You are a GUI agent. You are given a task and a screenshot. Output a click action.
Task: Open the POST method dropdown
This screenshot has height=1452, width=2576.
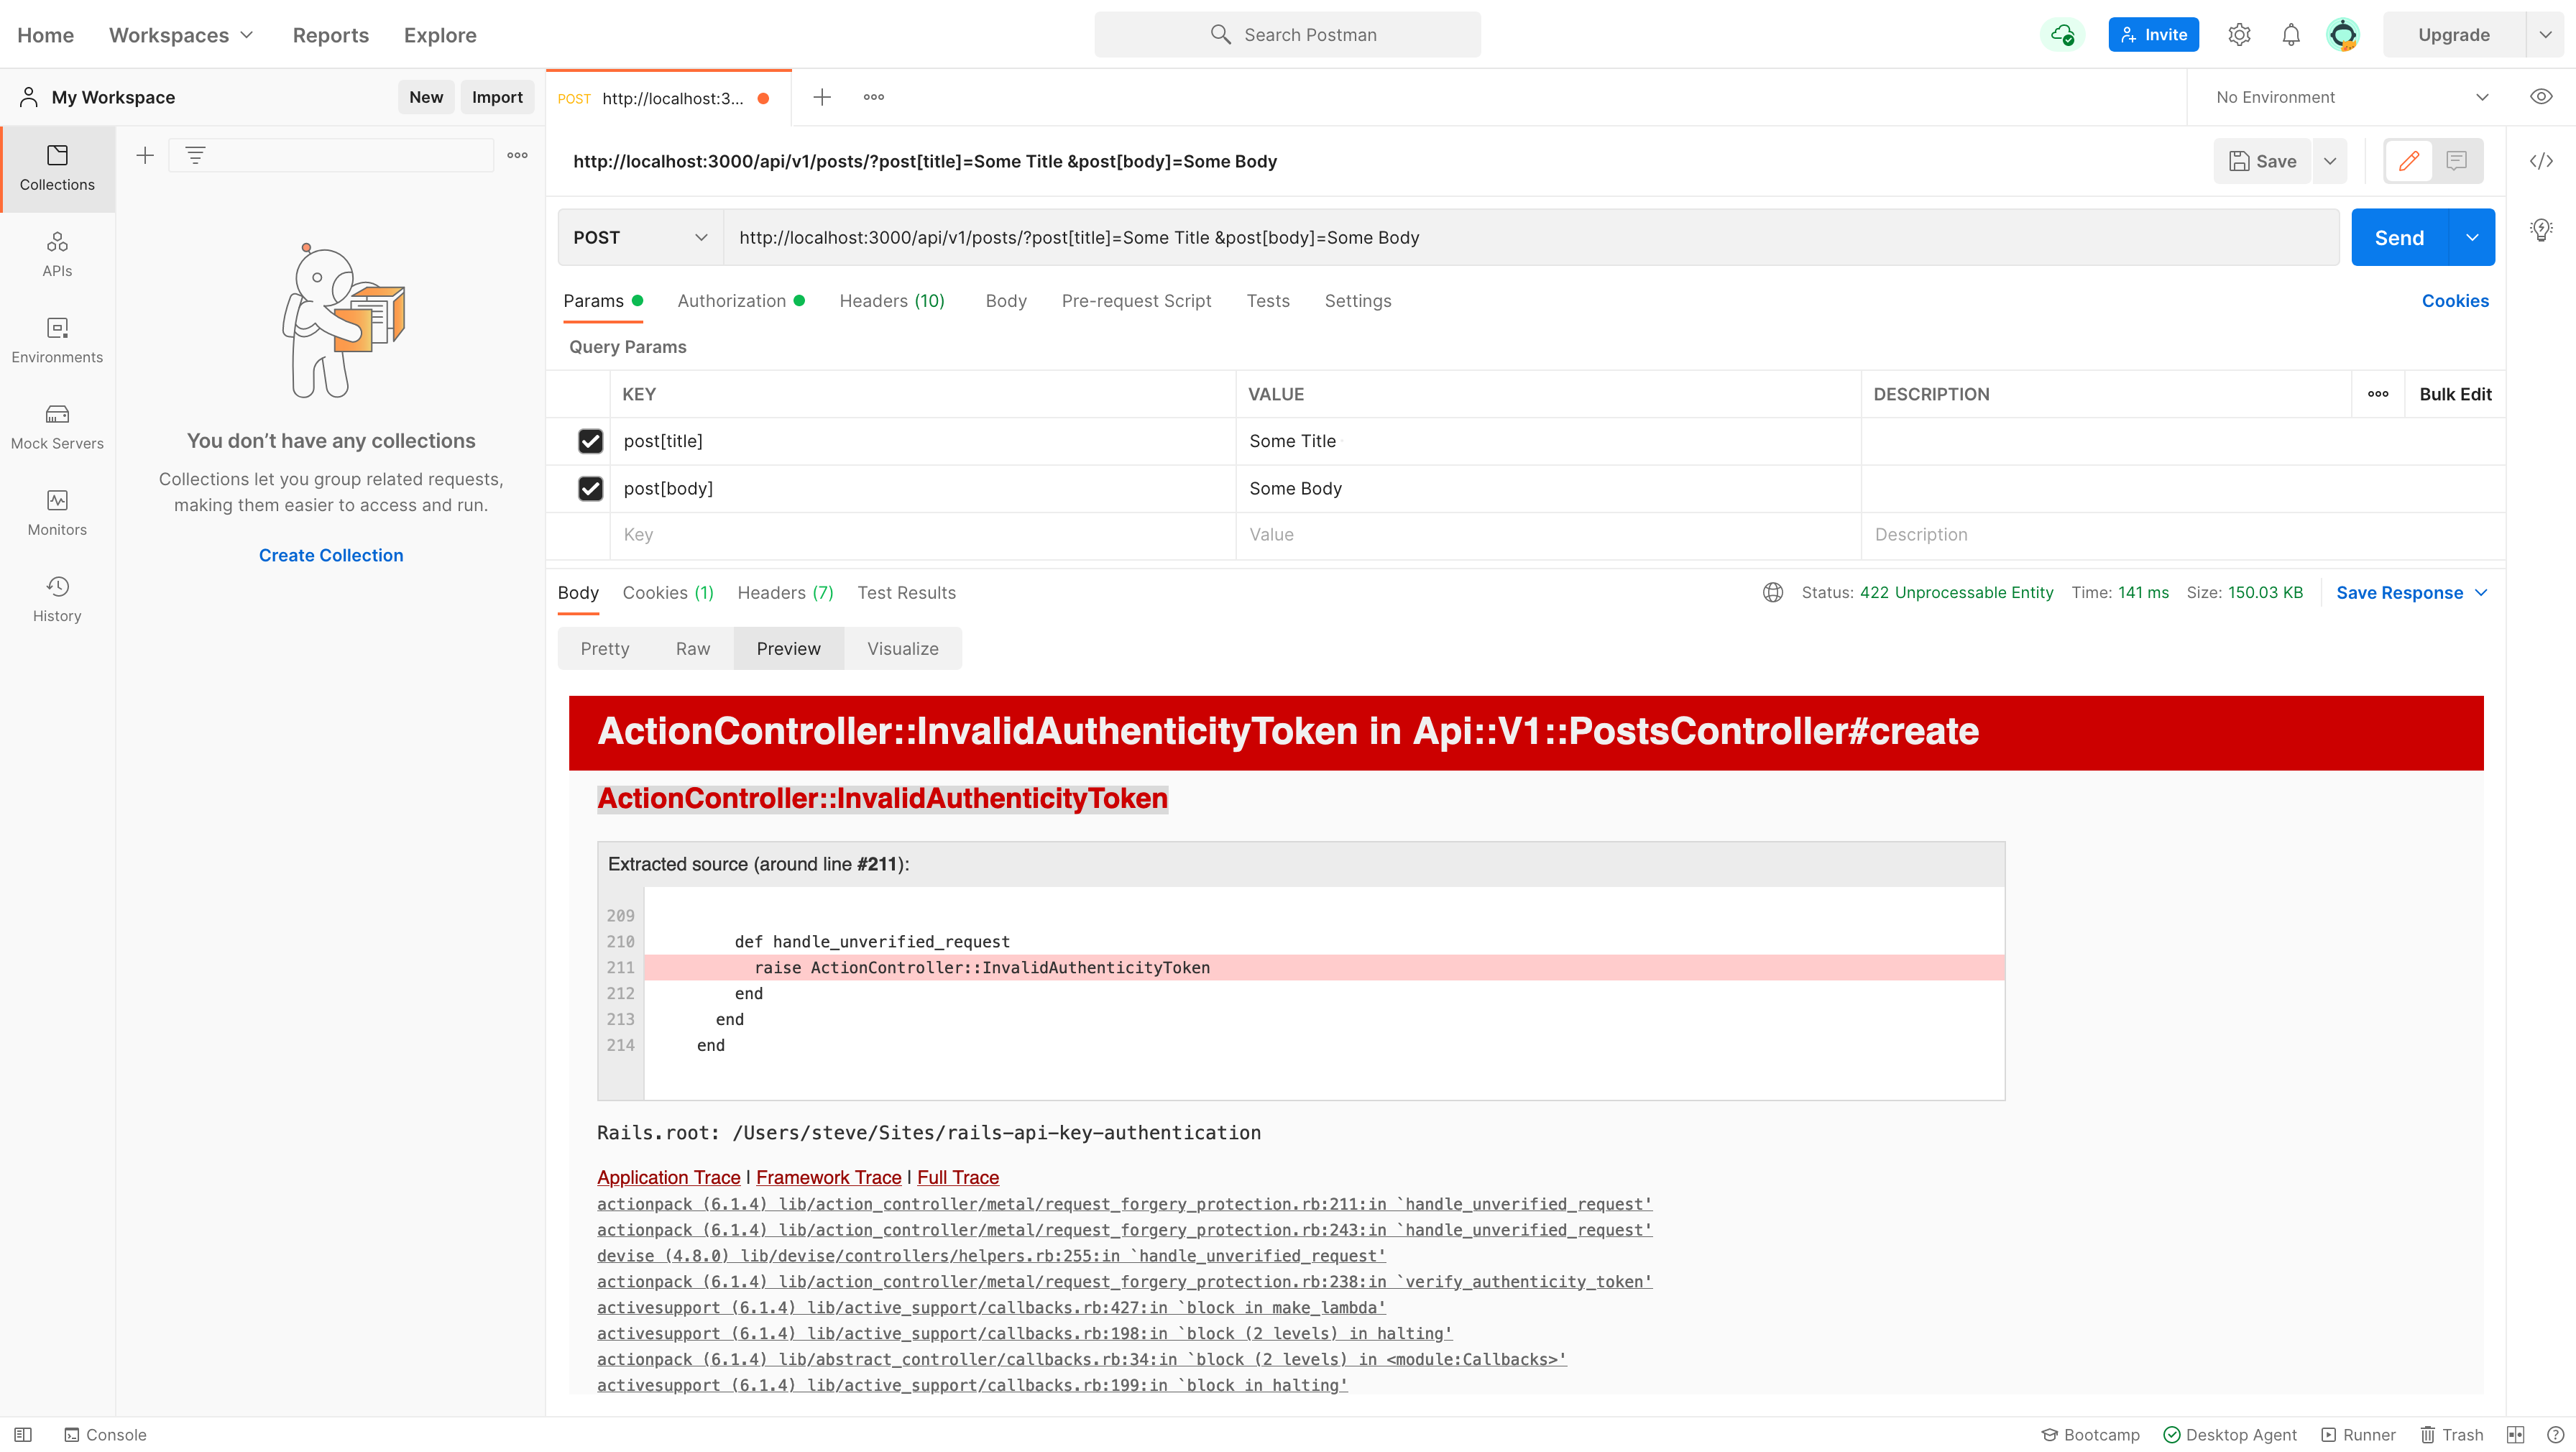[641, 237]
